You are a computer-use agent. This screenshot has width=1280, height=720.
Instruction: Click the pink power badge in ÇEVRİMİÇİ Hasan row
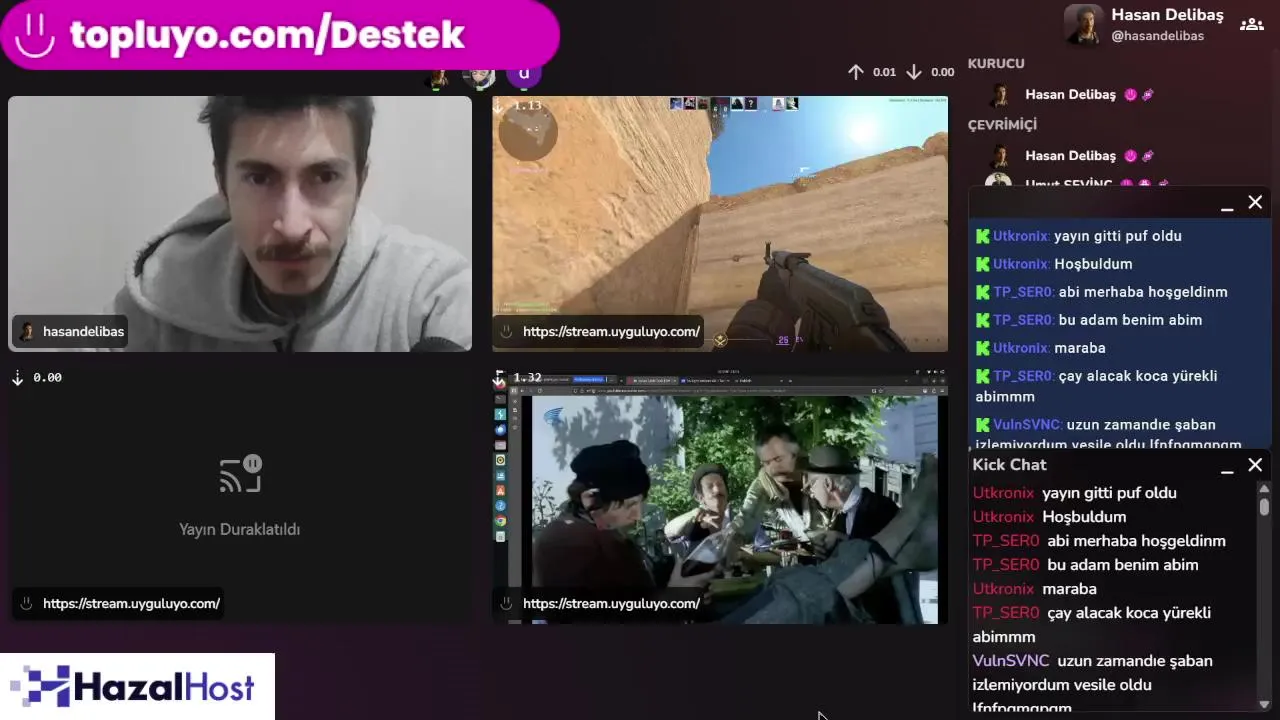(x=1131, y=156)
